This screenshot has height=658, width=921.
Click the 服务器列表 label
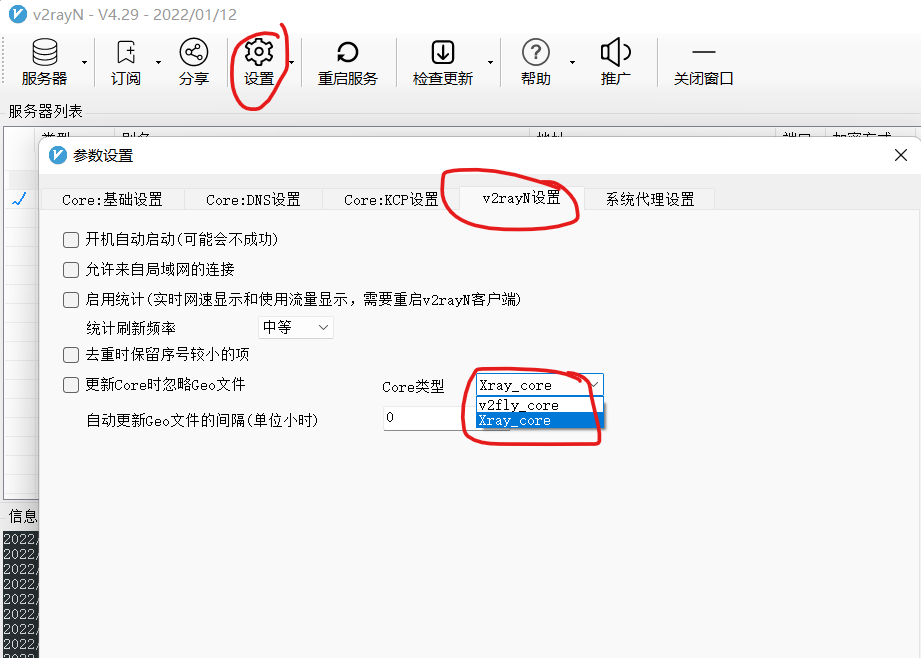tap(45, 111)
